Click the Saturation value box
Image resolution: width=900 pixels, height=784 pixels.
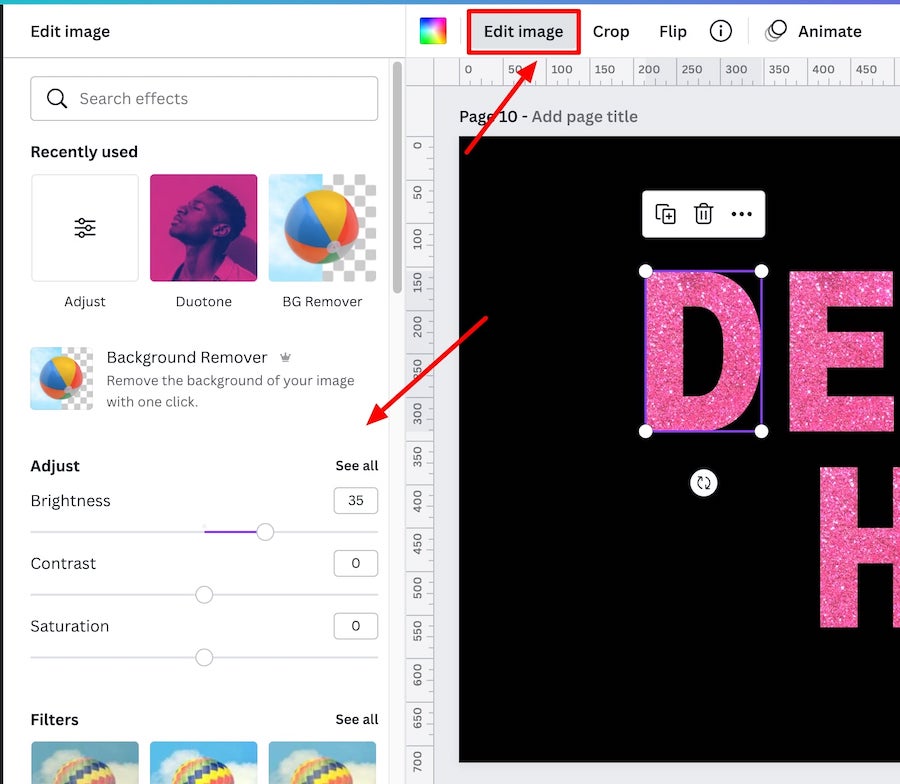(x=356, y=626)
